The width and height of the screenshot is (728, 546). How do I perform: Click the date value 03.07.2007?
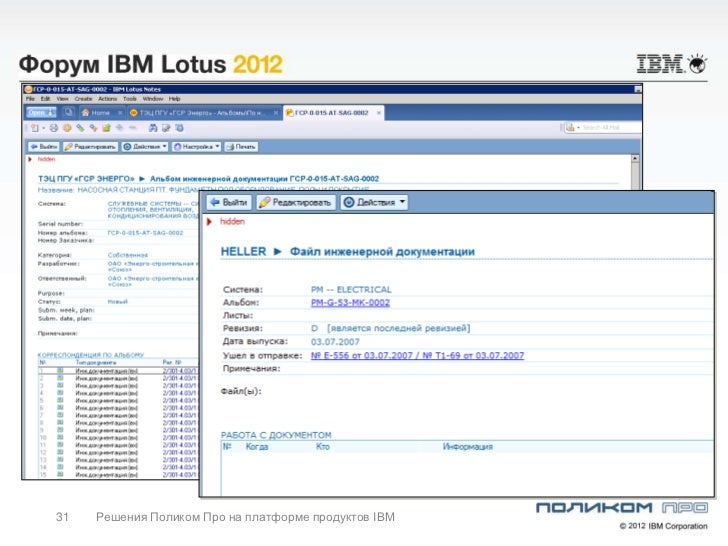tap(335, 342)
